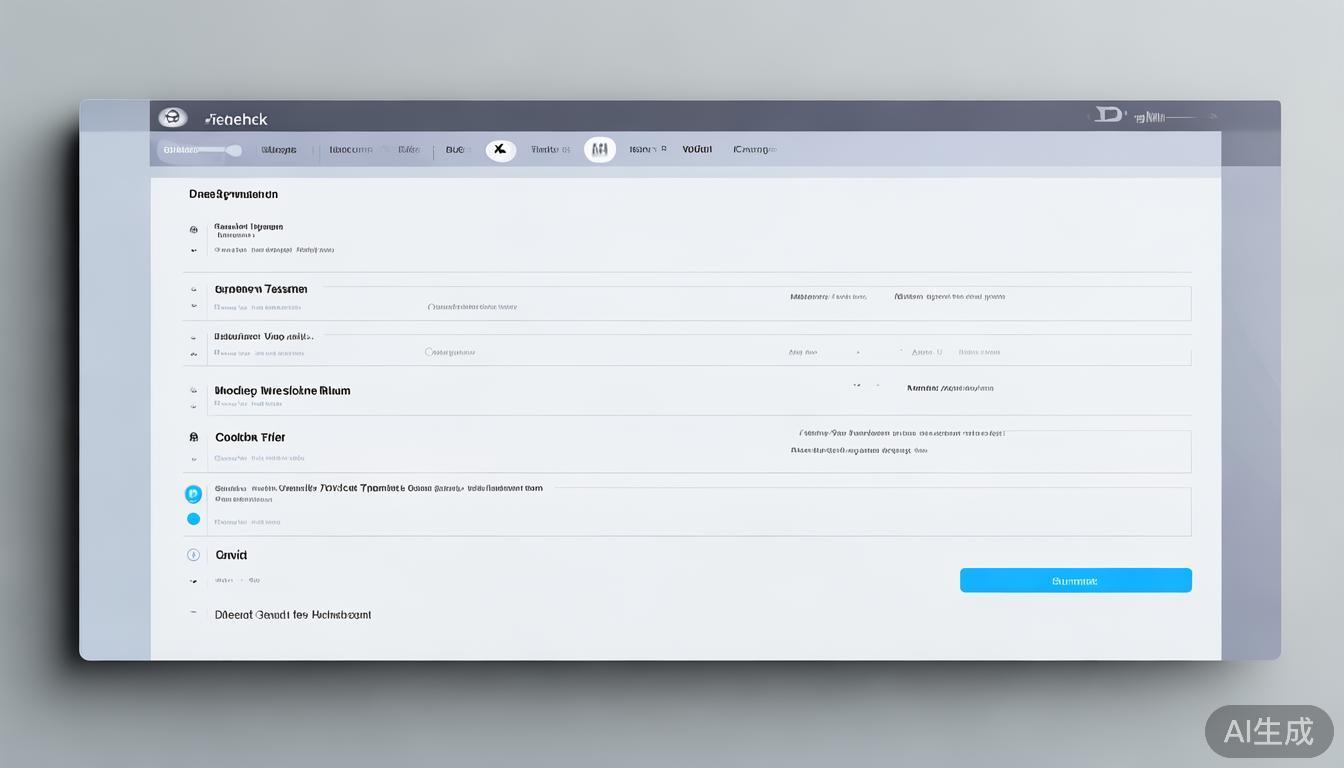Click the icon left of Coolcbr Ffier
This screenshot has height=768, width=1344.
pos(193,437)
